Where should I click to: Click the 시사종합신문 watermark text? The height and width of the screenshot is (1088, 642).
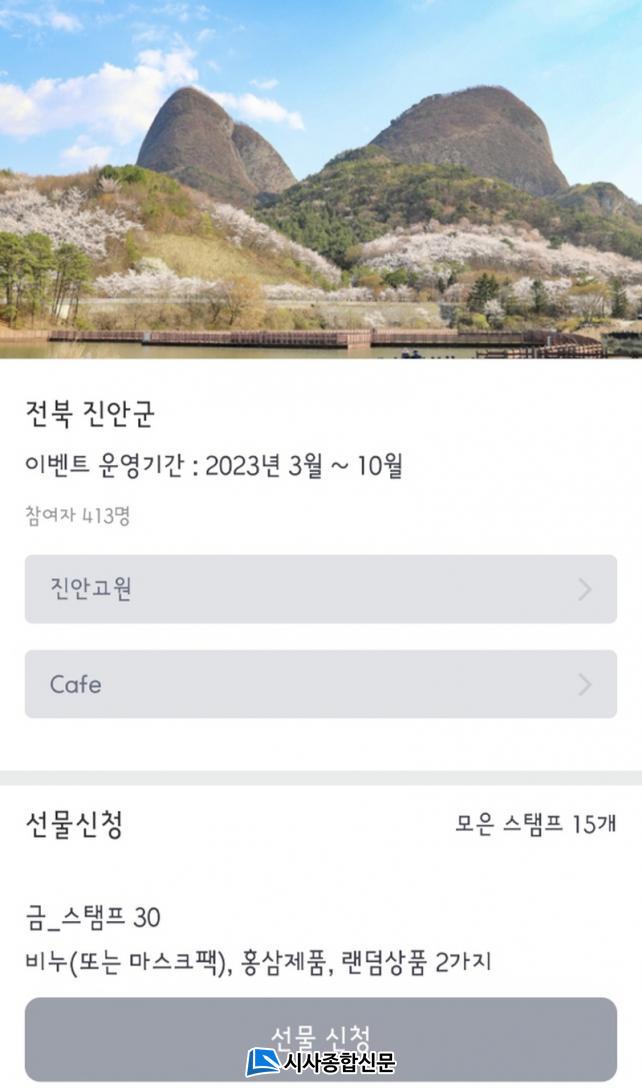[x=340, y=1063]
